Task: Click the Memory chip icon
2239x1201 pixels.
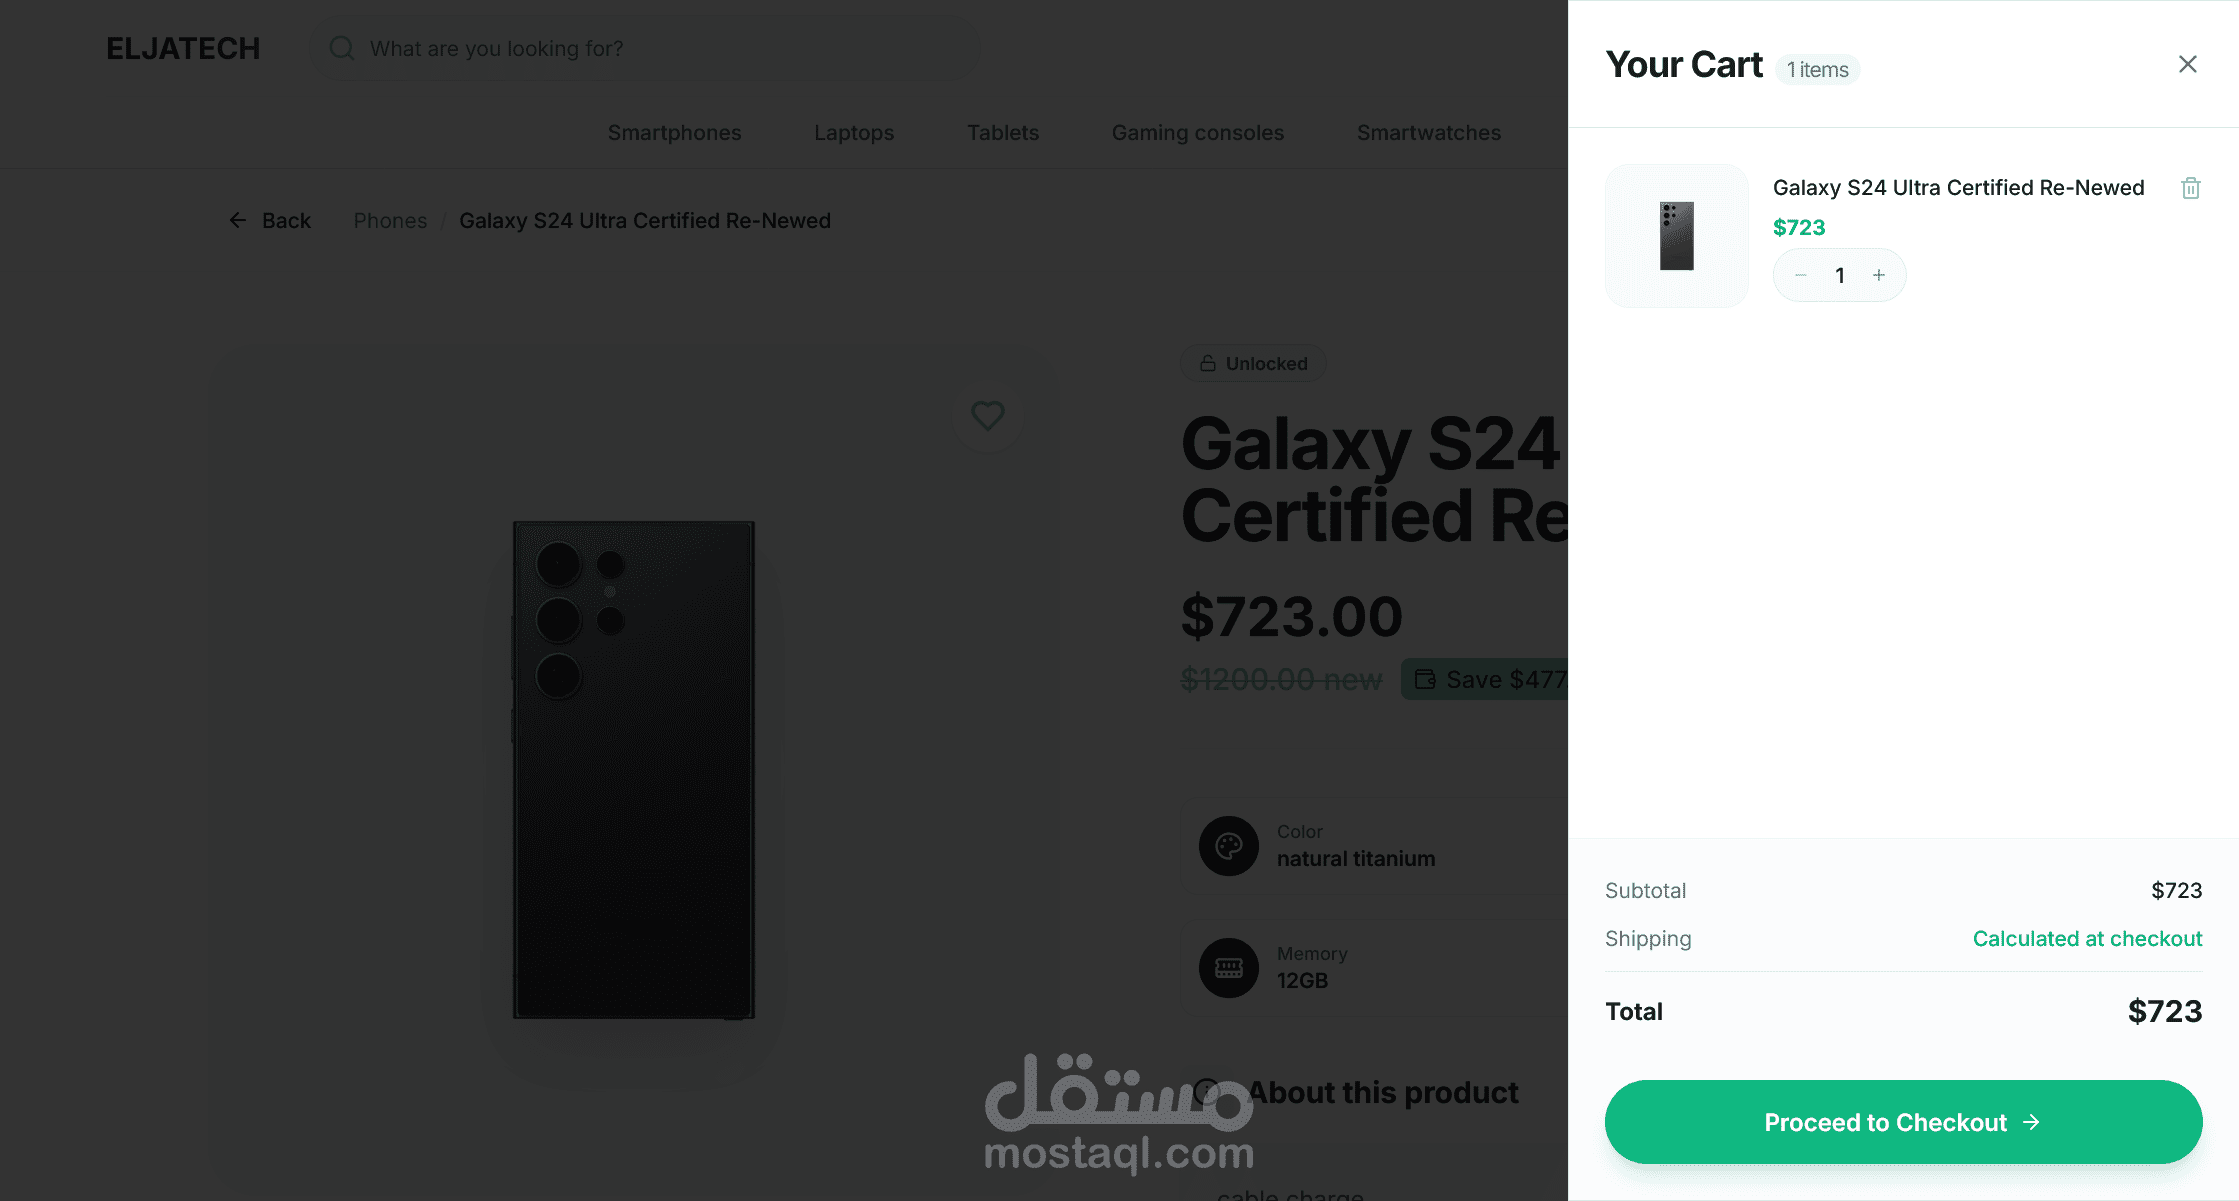Action: (1228, 967)
